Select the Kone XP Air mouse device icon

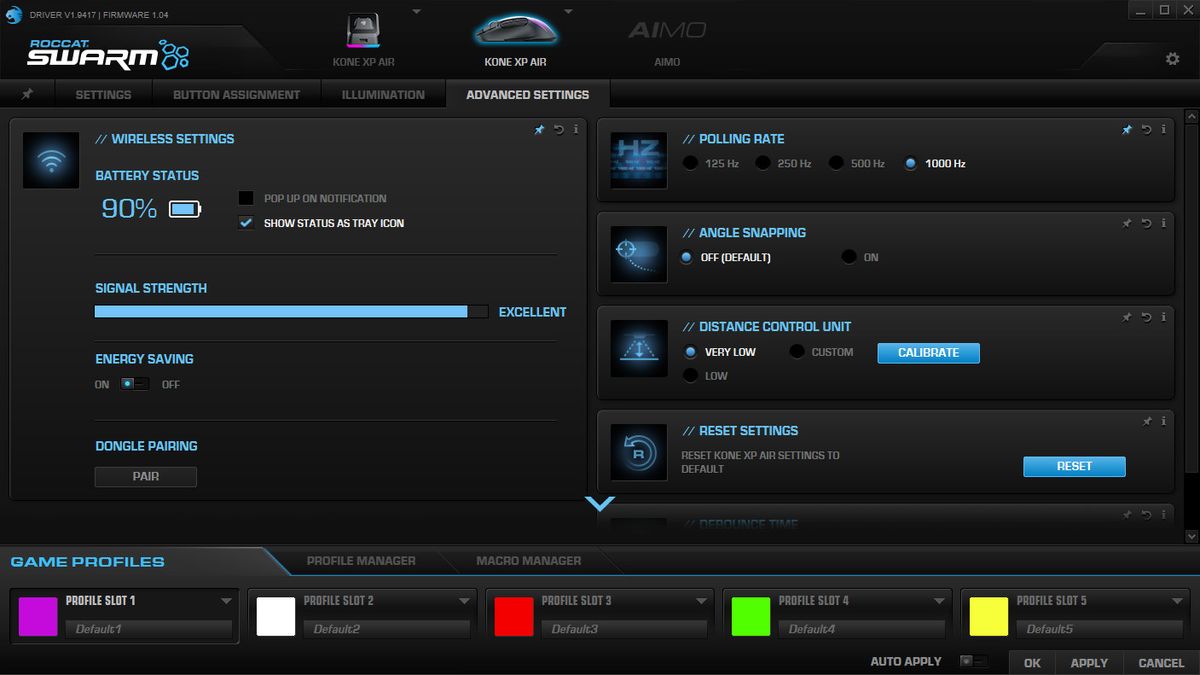tap(517, 30)
